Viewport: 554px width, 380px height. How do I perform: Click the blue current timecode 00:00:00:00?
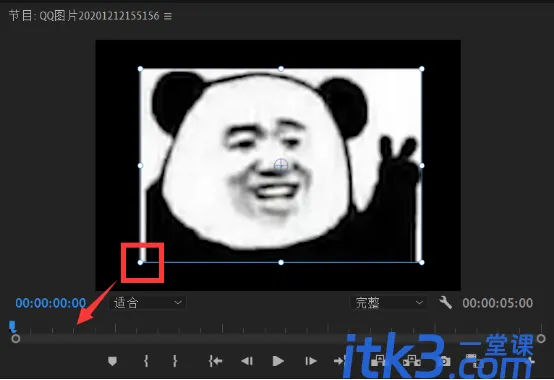coord(51,303)
